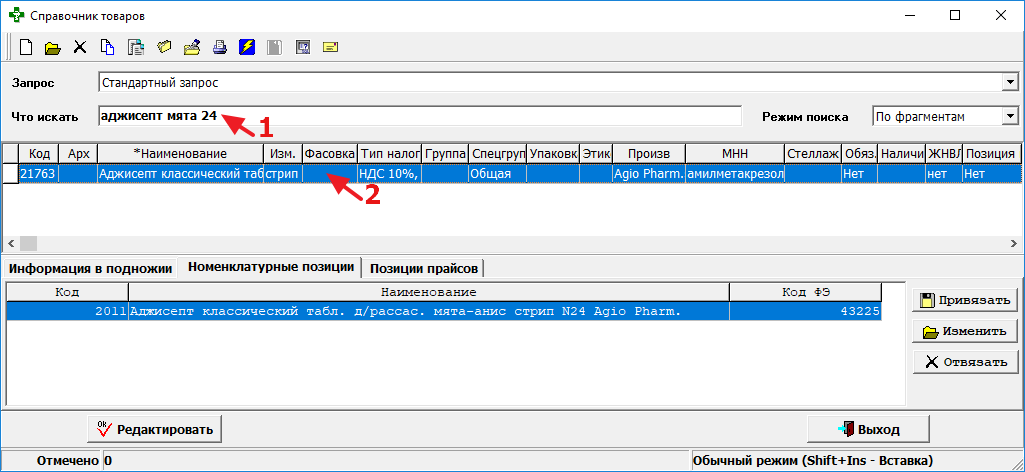This screenshot has width=1025, height=472.
Task: Click the yellow envelope toolbar icon
Action: point(331,47)
